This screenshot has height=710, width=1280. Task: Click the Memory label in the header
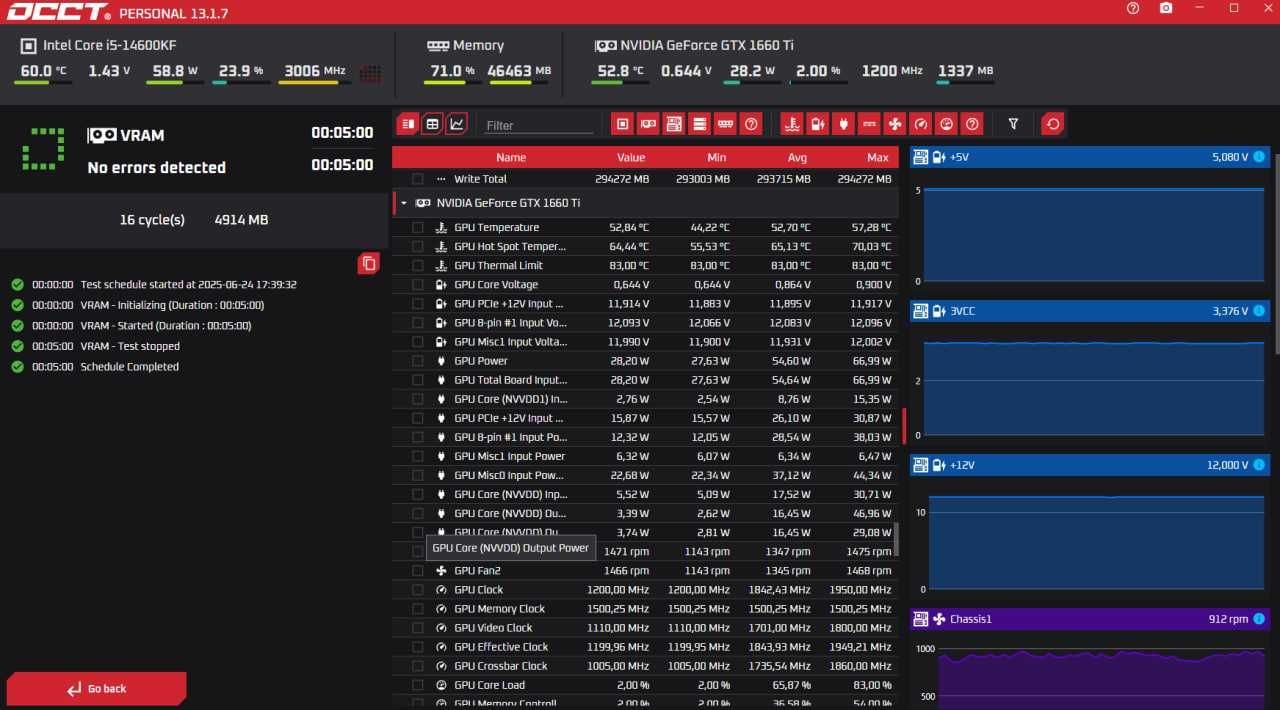[478, 45]
